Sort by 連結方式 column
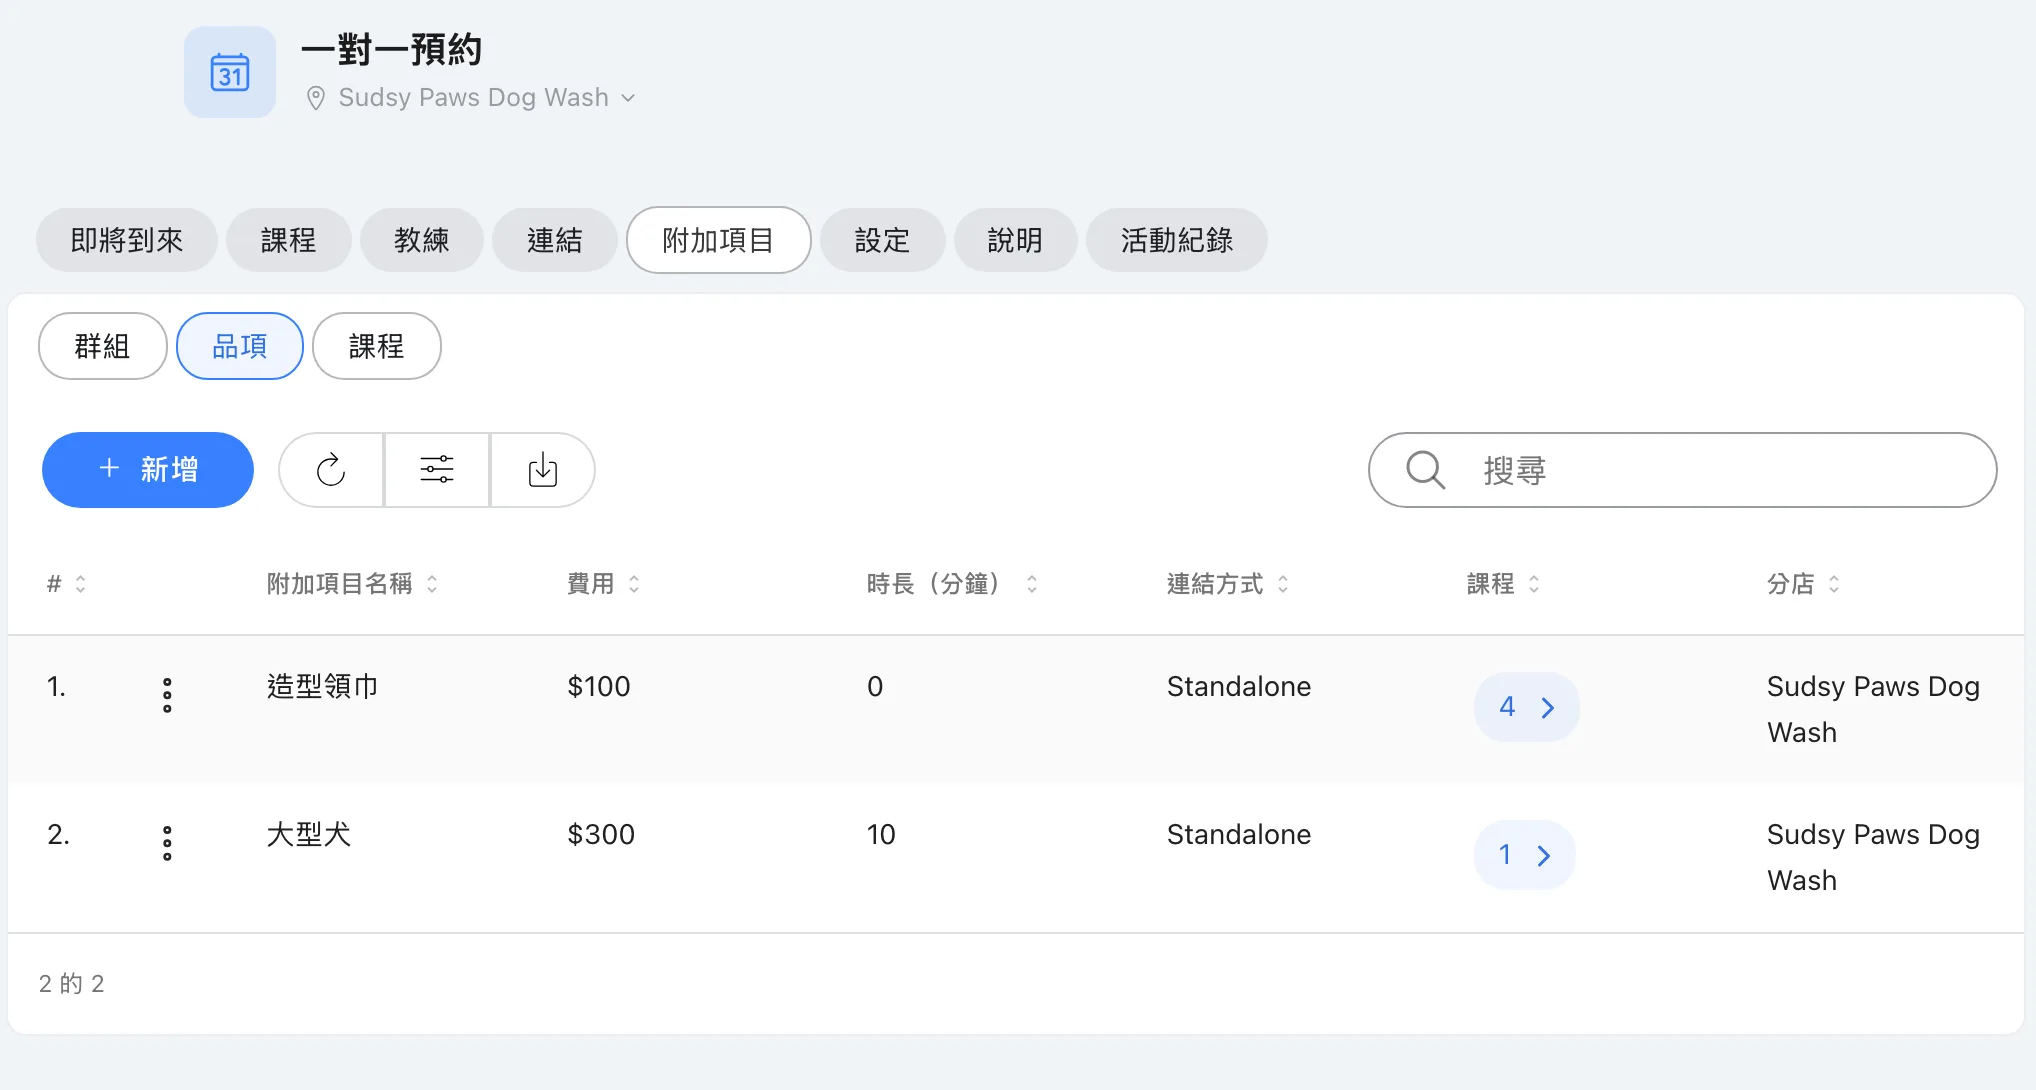The height and width of the screenshot is (1090, 2036). 1228,584
